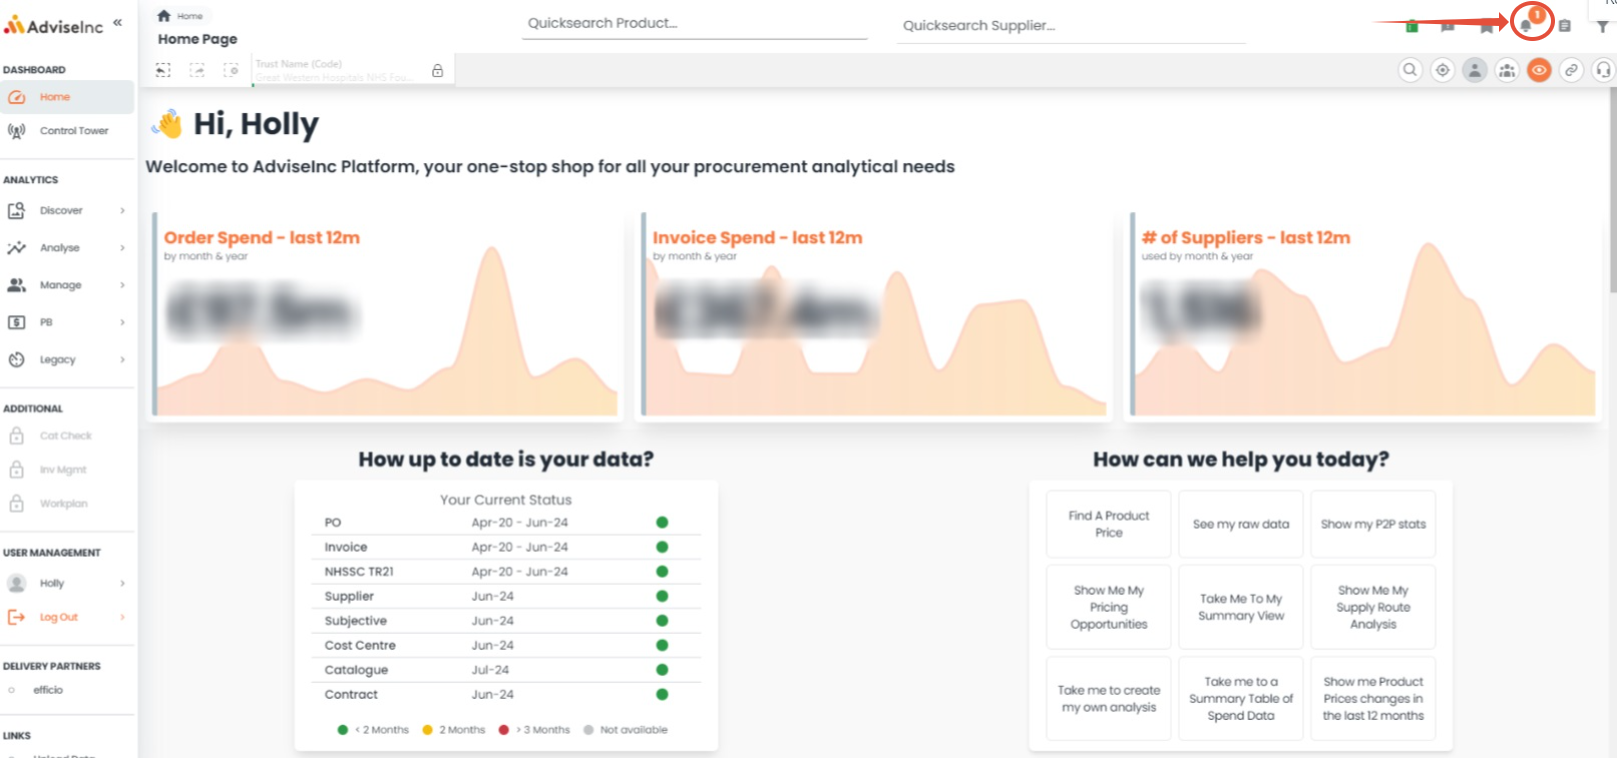Image resolution: width=1617 pixels, height=758 pixels.
Task: Click the Quicksearch Supplier field
Action: click(x=1071, y=26)
